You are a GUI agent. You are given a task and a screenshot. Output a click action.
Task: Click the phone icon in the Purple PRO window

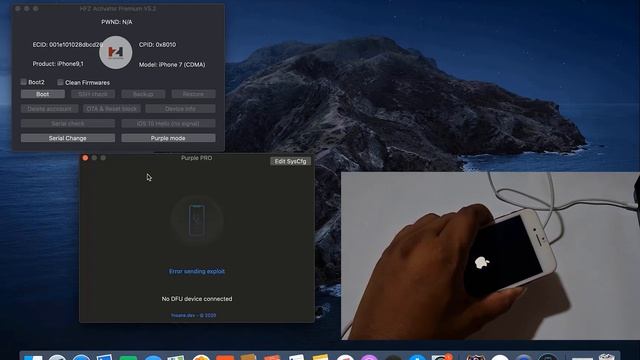click(197, 220)
